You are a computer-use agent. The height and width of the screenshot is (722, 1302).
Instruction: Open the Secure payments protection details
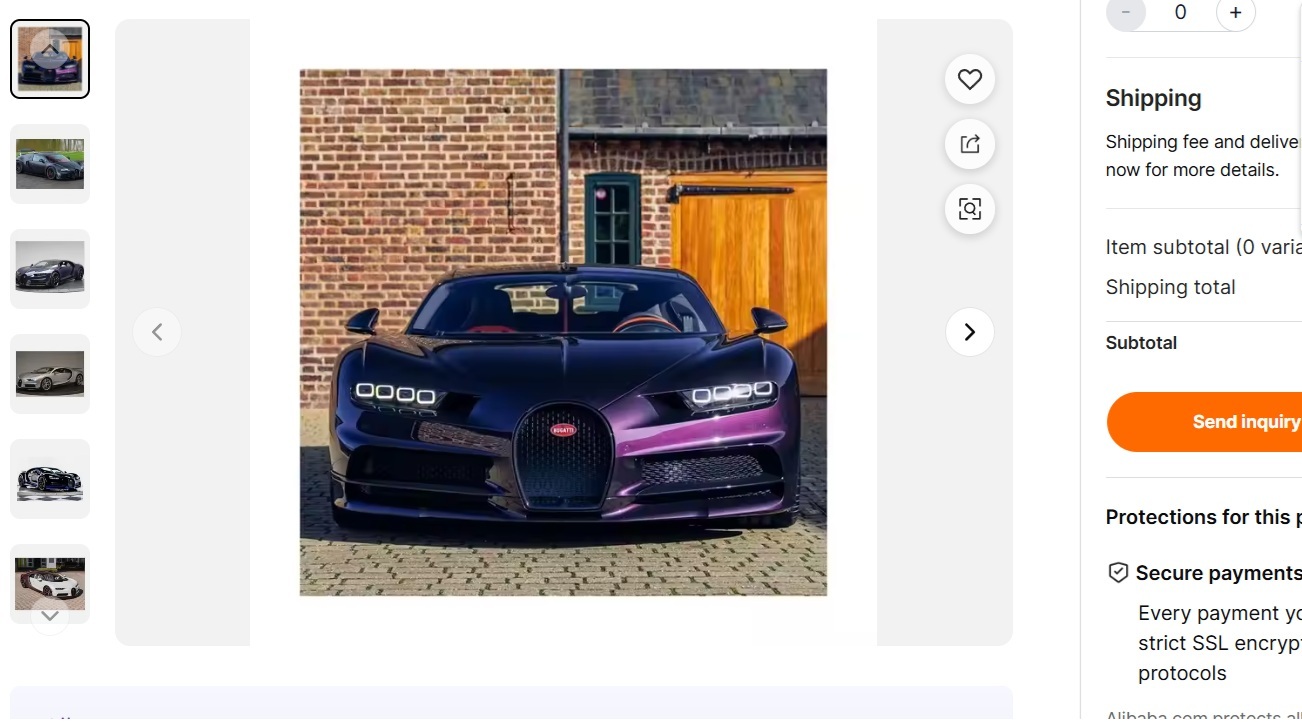point(1218,573)
